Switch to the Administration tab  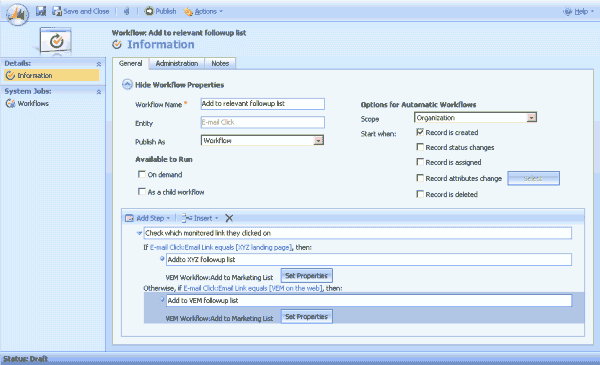[x=177, y=64]
